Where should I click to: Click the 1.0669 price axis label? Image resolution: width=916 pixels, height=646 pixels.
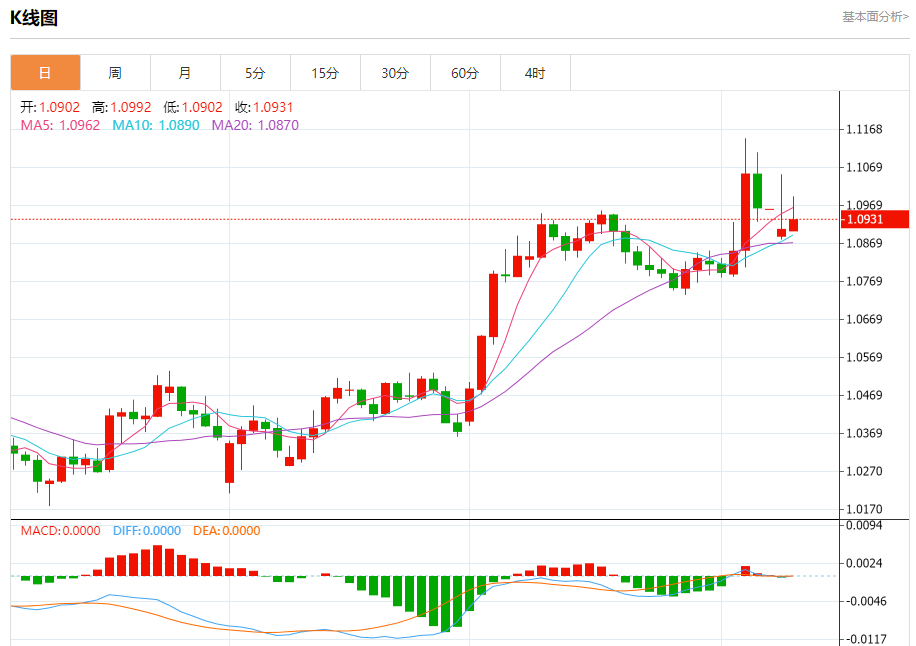[865, 319]
